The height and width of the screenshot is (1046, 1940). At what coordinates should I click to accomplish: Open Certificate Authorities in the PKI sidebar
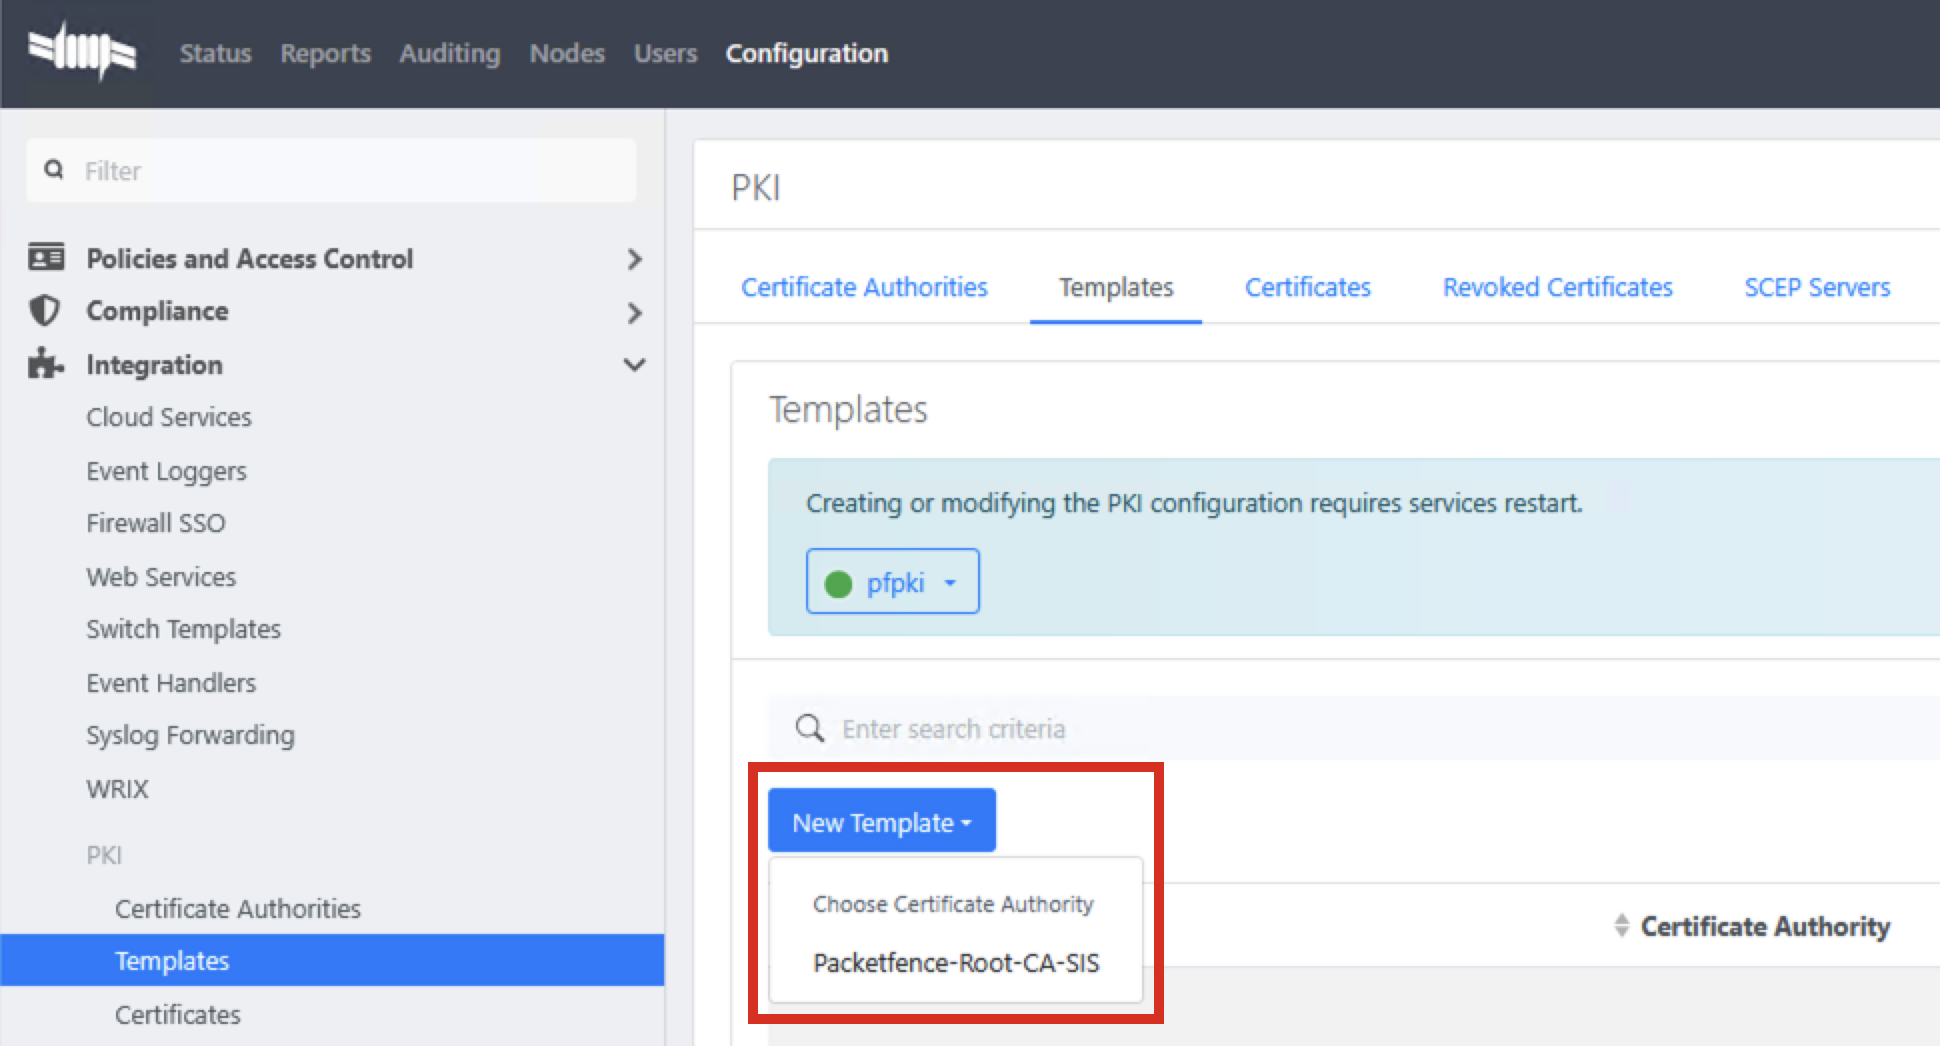[x=237, y=908]
